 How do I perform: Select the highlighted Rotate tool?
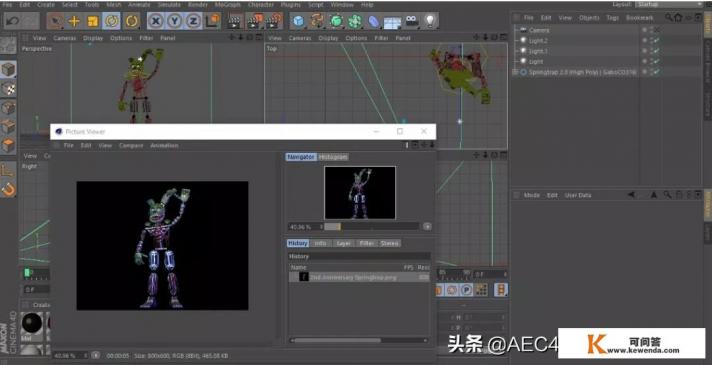112,21
